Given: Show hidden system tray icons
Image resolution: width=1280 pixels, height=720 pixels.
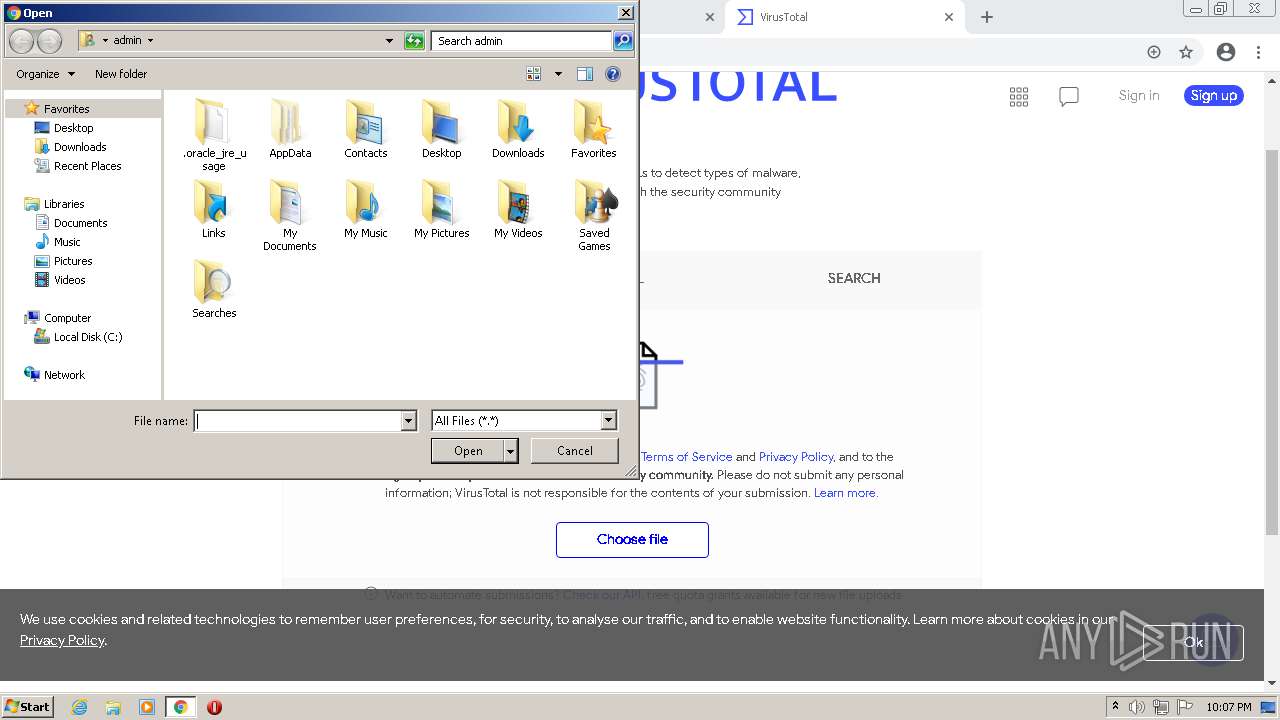Looking at the screenshot, I should click(1116, 707).
